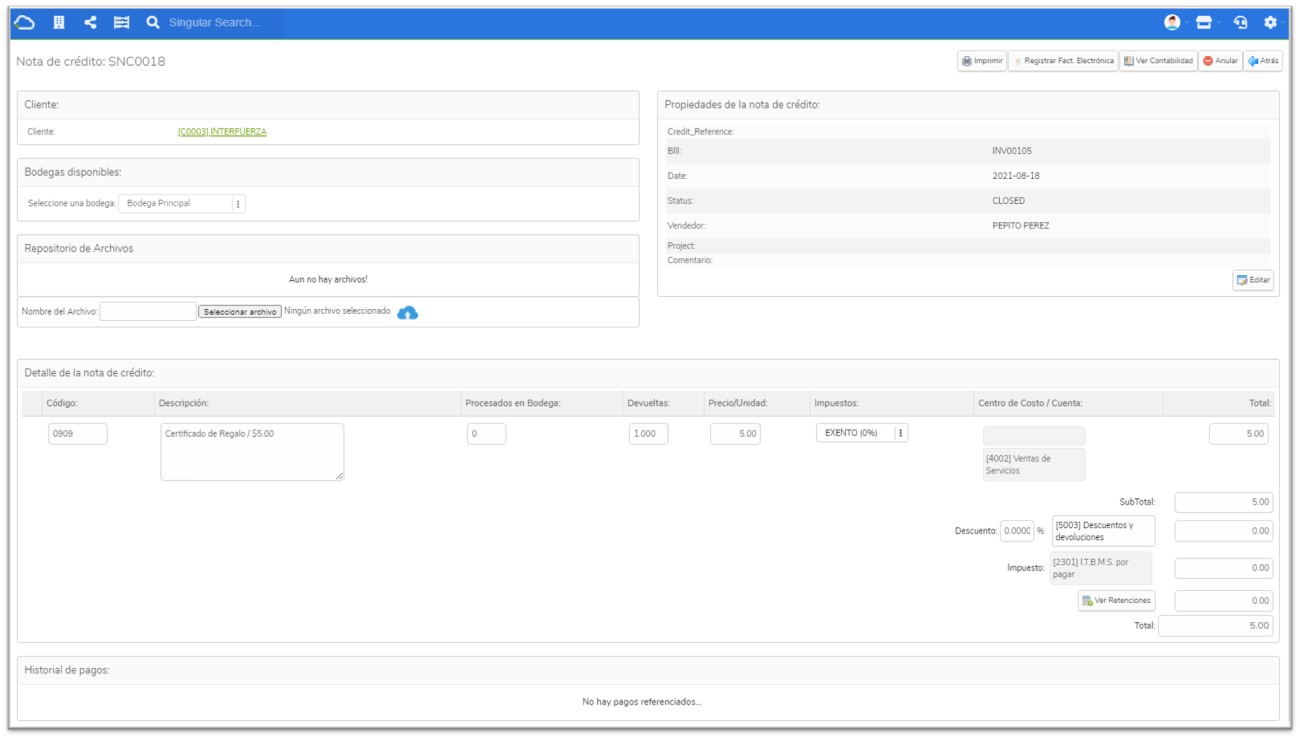Click the cloud home logo icon
Screen dimensions: 1300x739
(x=26, y=22)
